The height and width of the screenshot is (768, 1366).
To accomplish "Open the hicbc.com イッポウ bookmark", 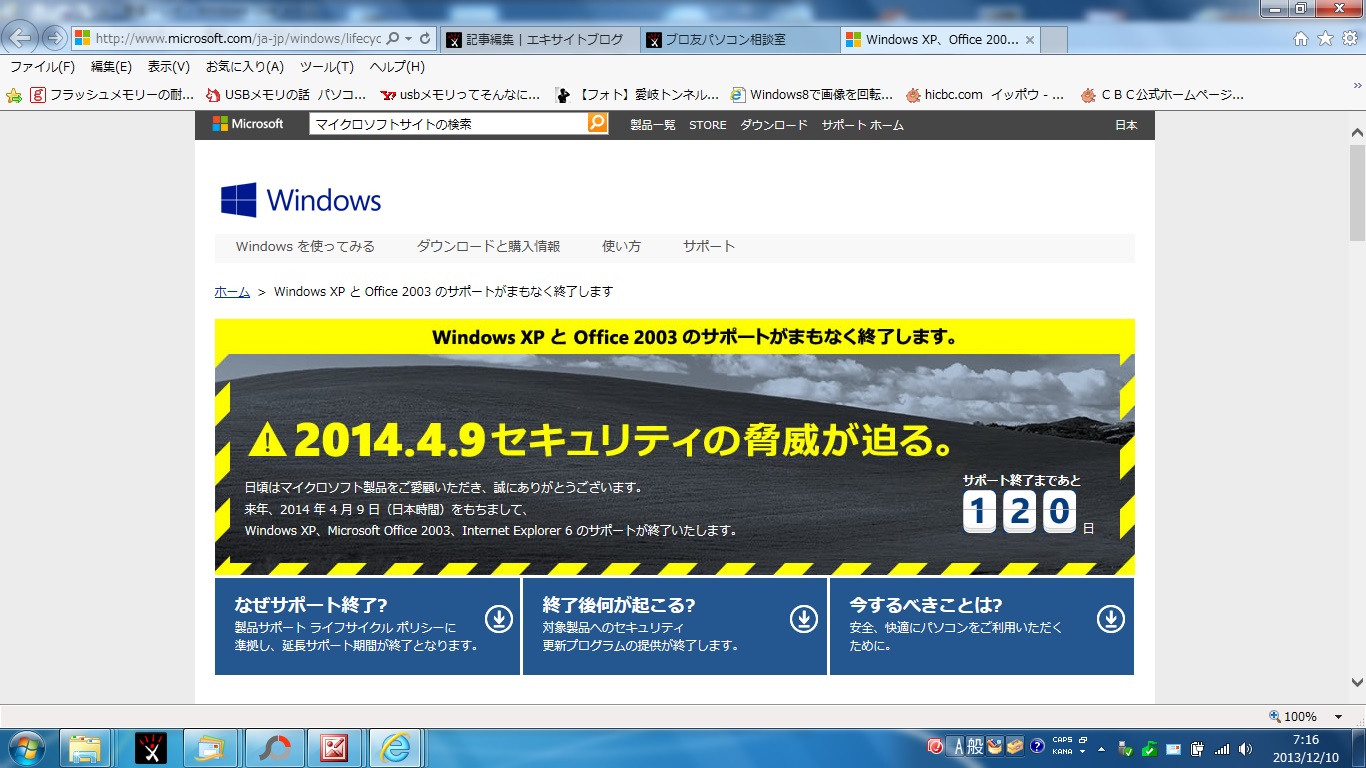I will click(x=985, y=95).
